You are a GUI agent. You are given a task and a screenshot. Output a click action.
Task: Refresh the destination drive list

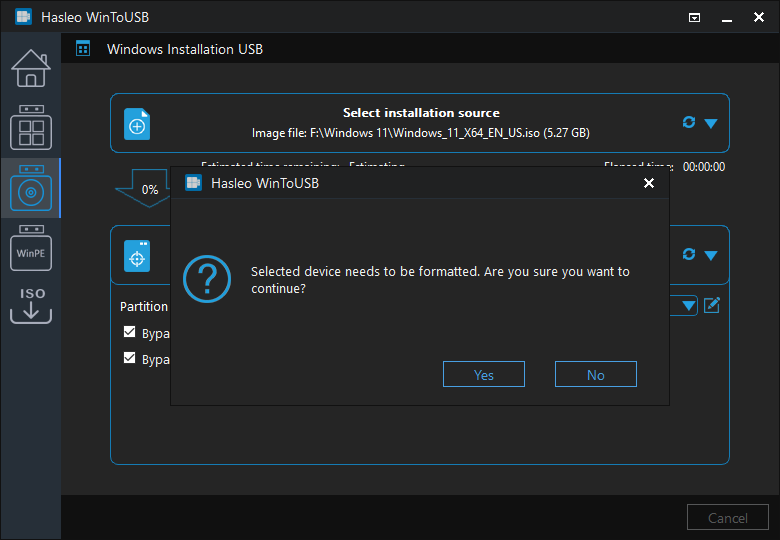[x=688, y=254]
